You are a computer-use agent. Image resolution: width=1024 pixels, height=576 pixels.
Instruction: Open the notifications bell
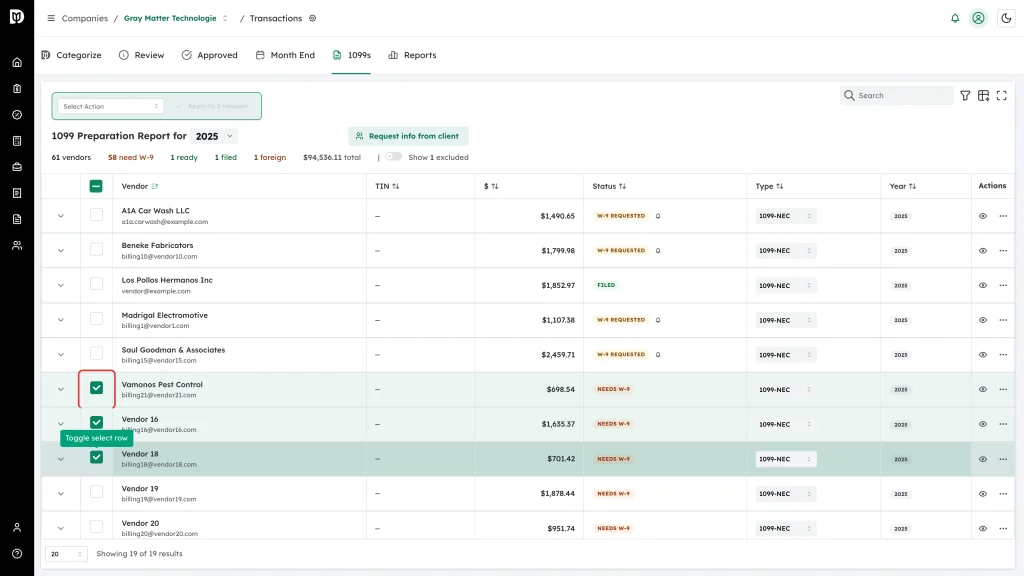[x=955, y=18]
